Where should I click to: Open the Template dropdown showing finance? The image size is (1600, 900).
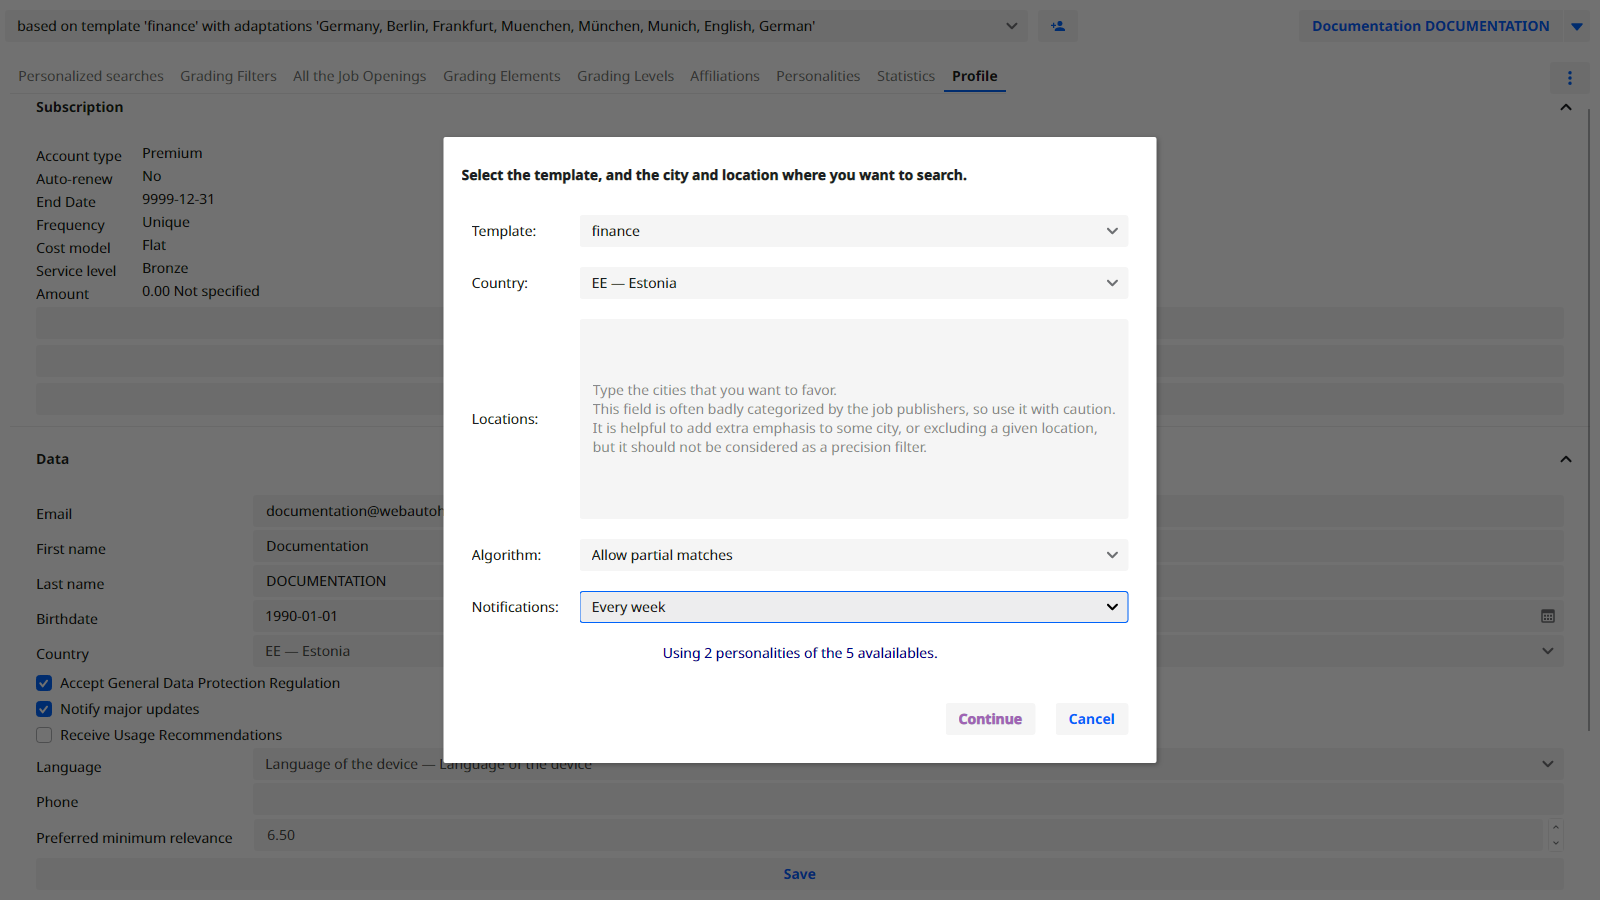pyautogui.click(x=853, y=231)
